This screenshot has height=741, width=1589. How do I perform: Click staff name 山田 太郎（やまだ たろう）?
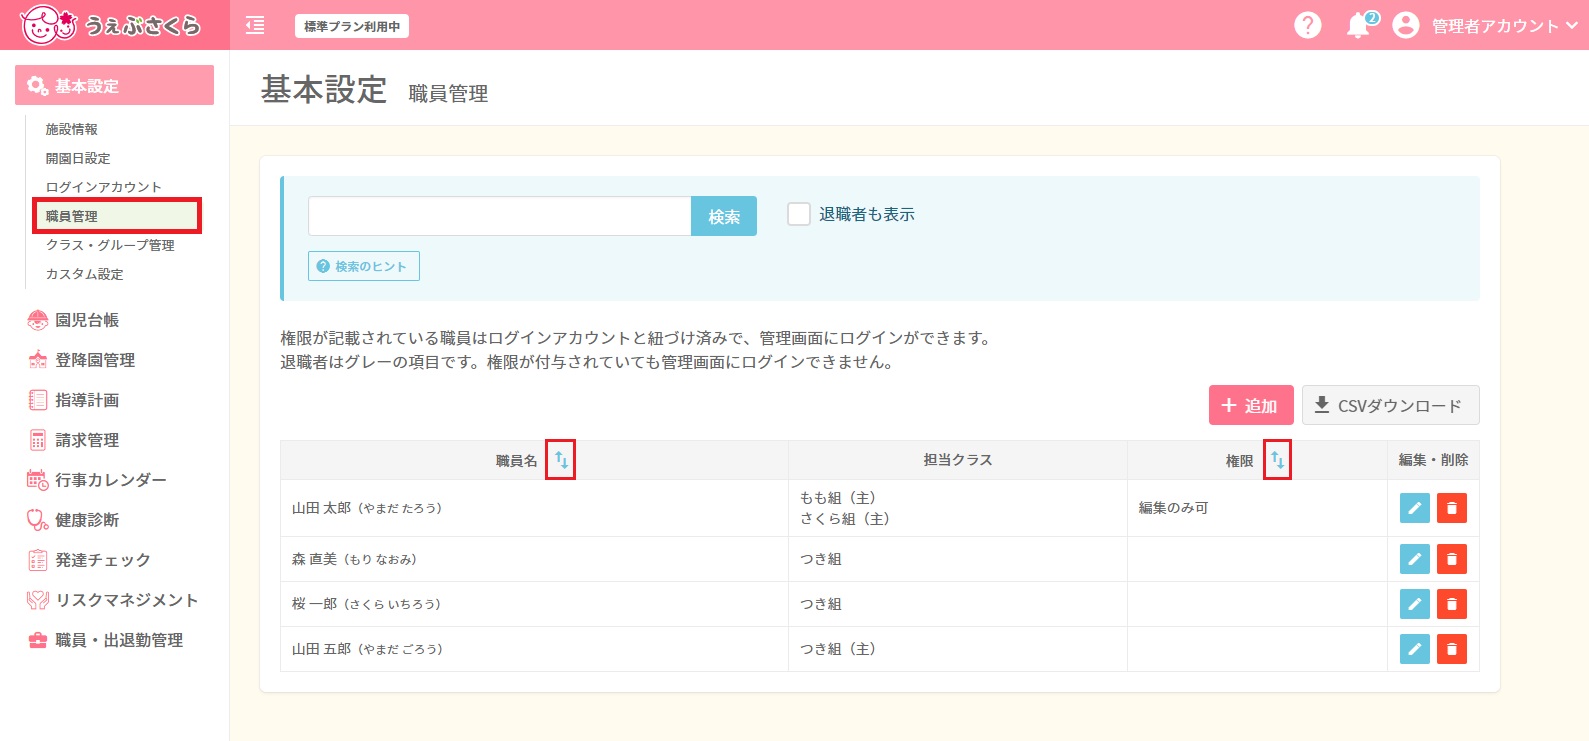coord(367,508)
